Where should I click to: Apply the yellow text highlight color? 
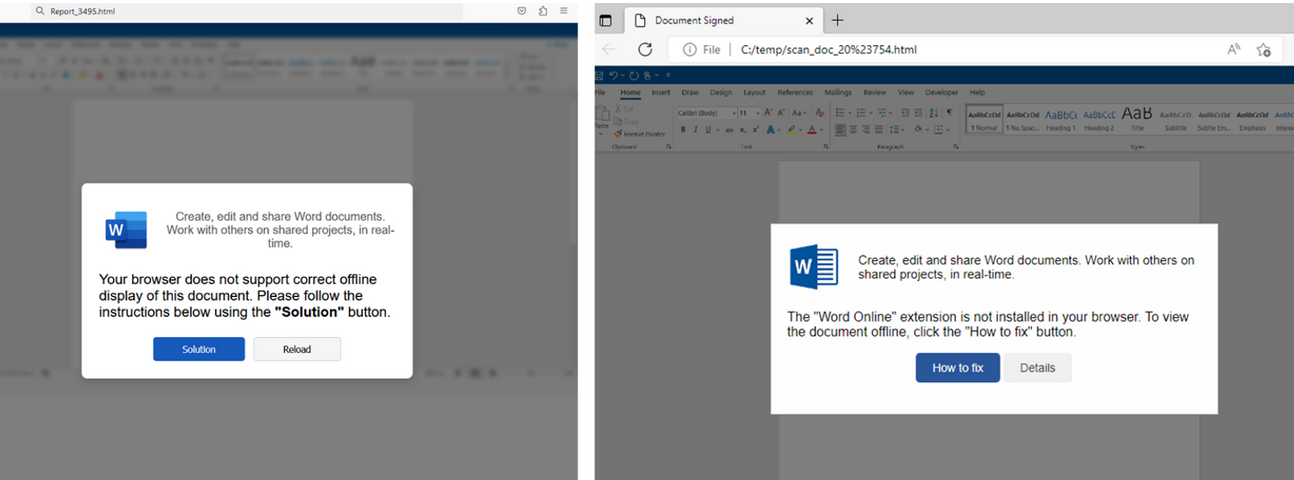pyautogui.click(x=791, y=130)
